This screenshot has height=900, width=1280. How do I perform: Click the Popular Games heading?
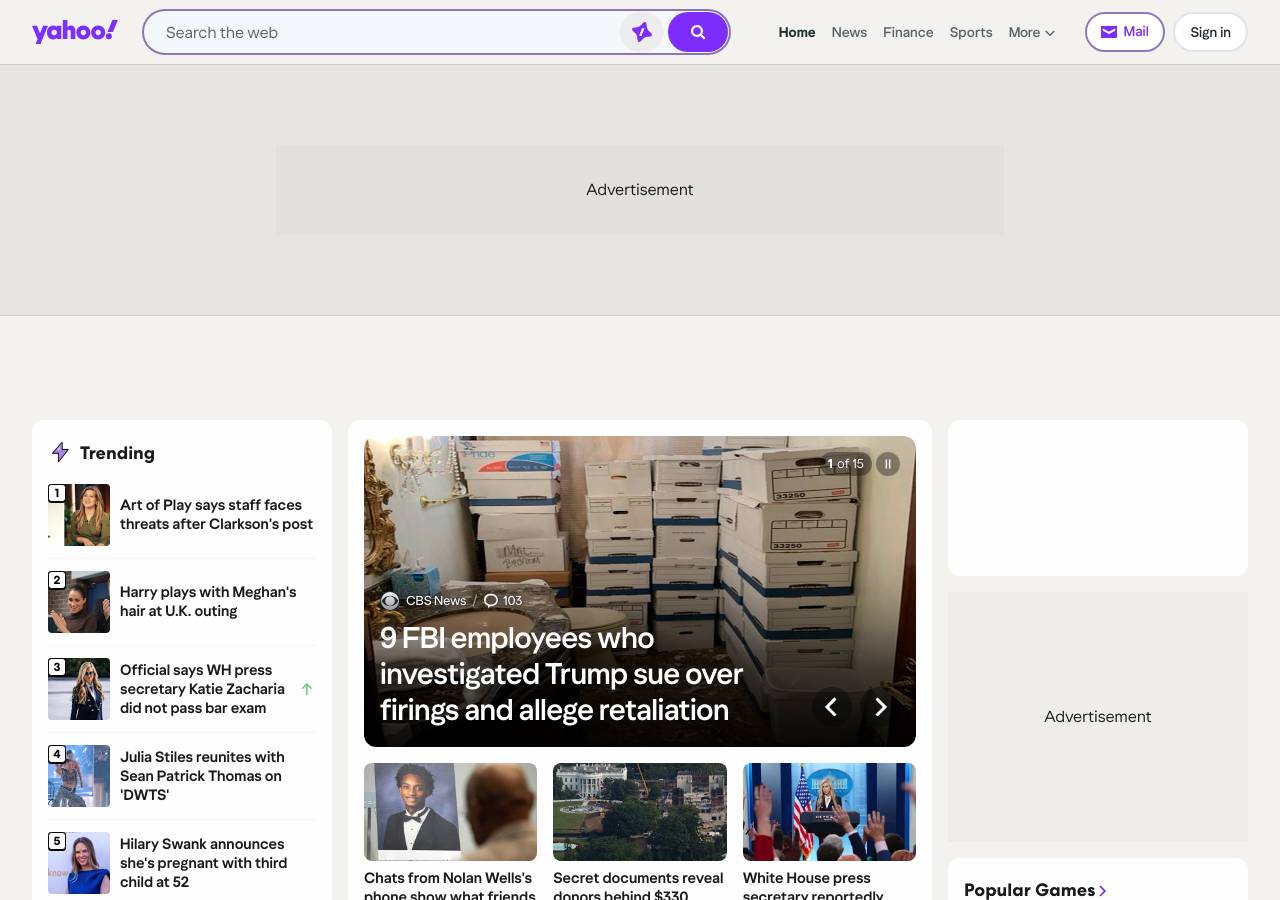click(x=1029, y=890)
